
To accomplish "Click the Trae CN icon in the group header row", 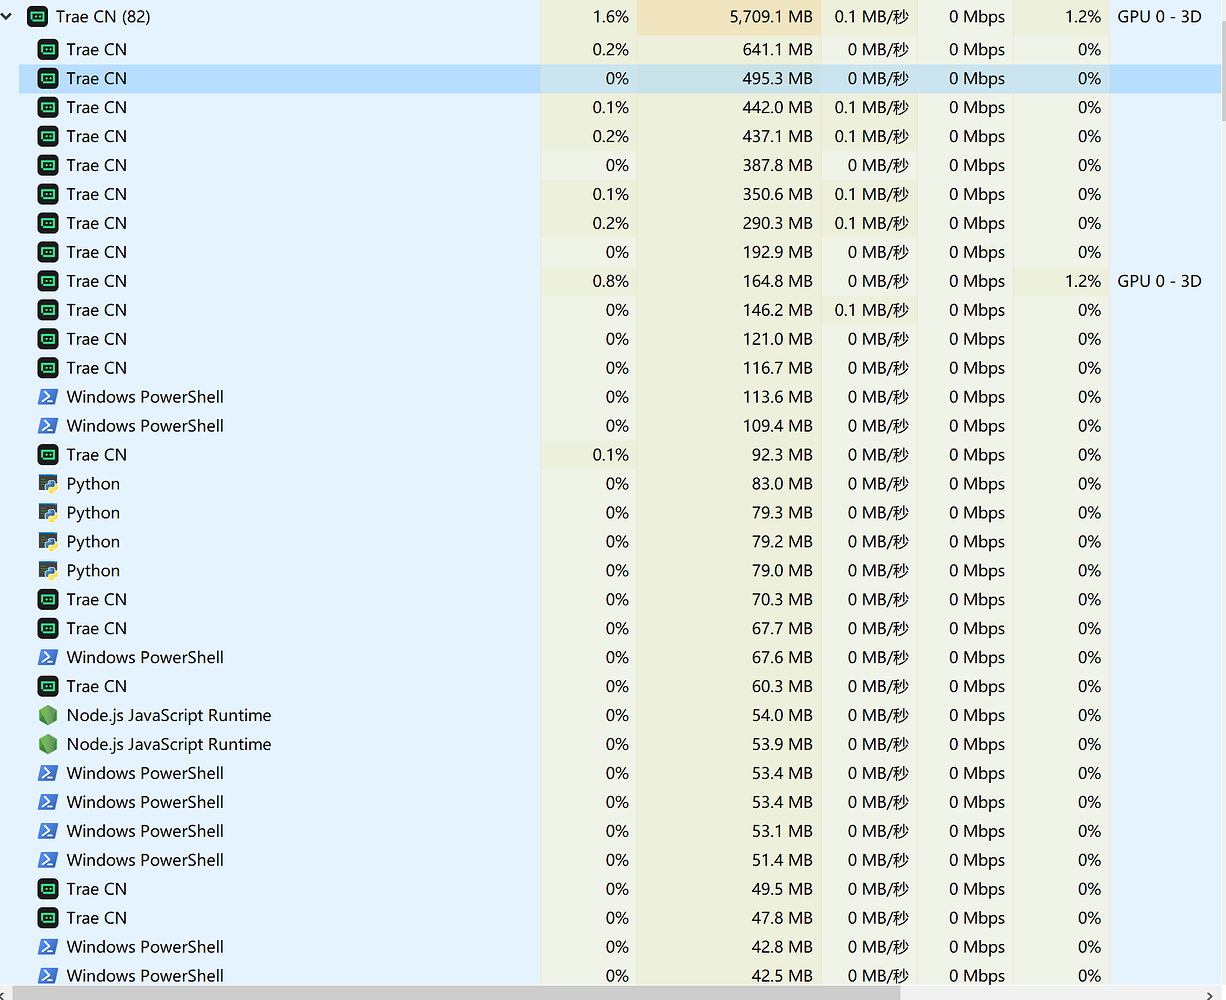I will click(x=37, y=17).
